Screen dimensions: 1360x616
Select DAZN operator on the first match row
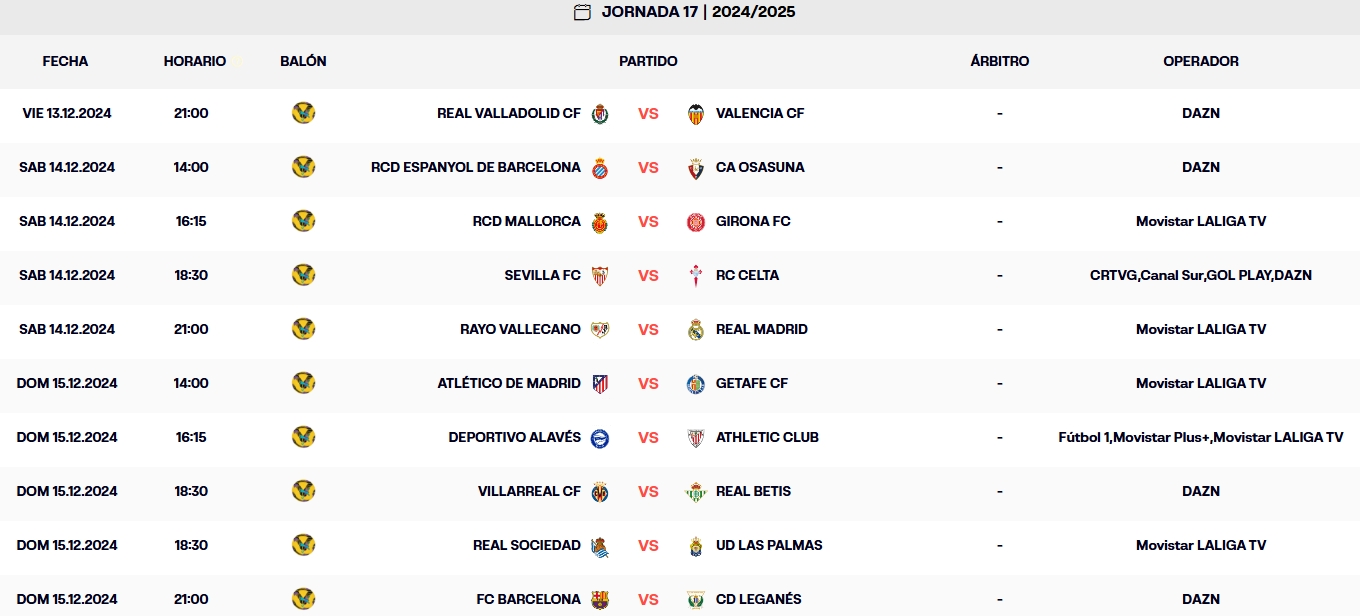[x=1201, y=113]
